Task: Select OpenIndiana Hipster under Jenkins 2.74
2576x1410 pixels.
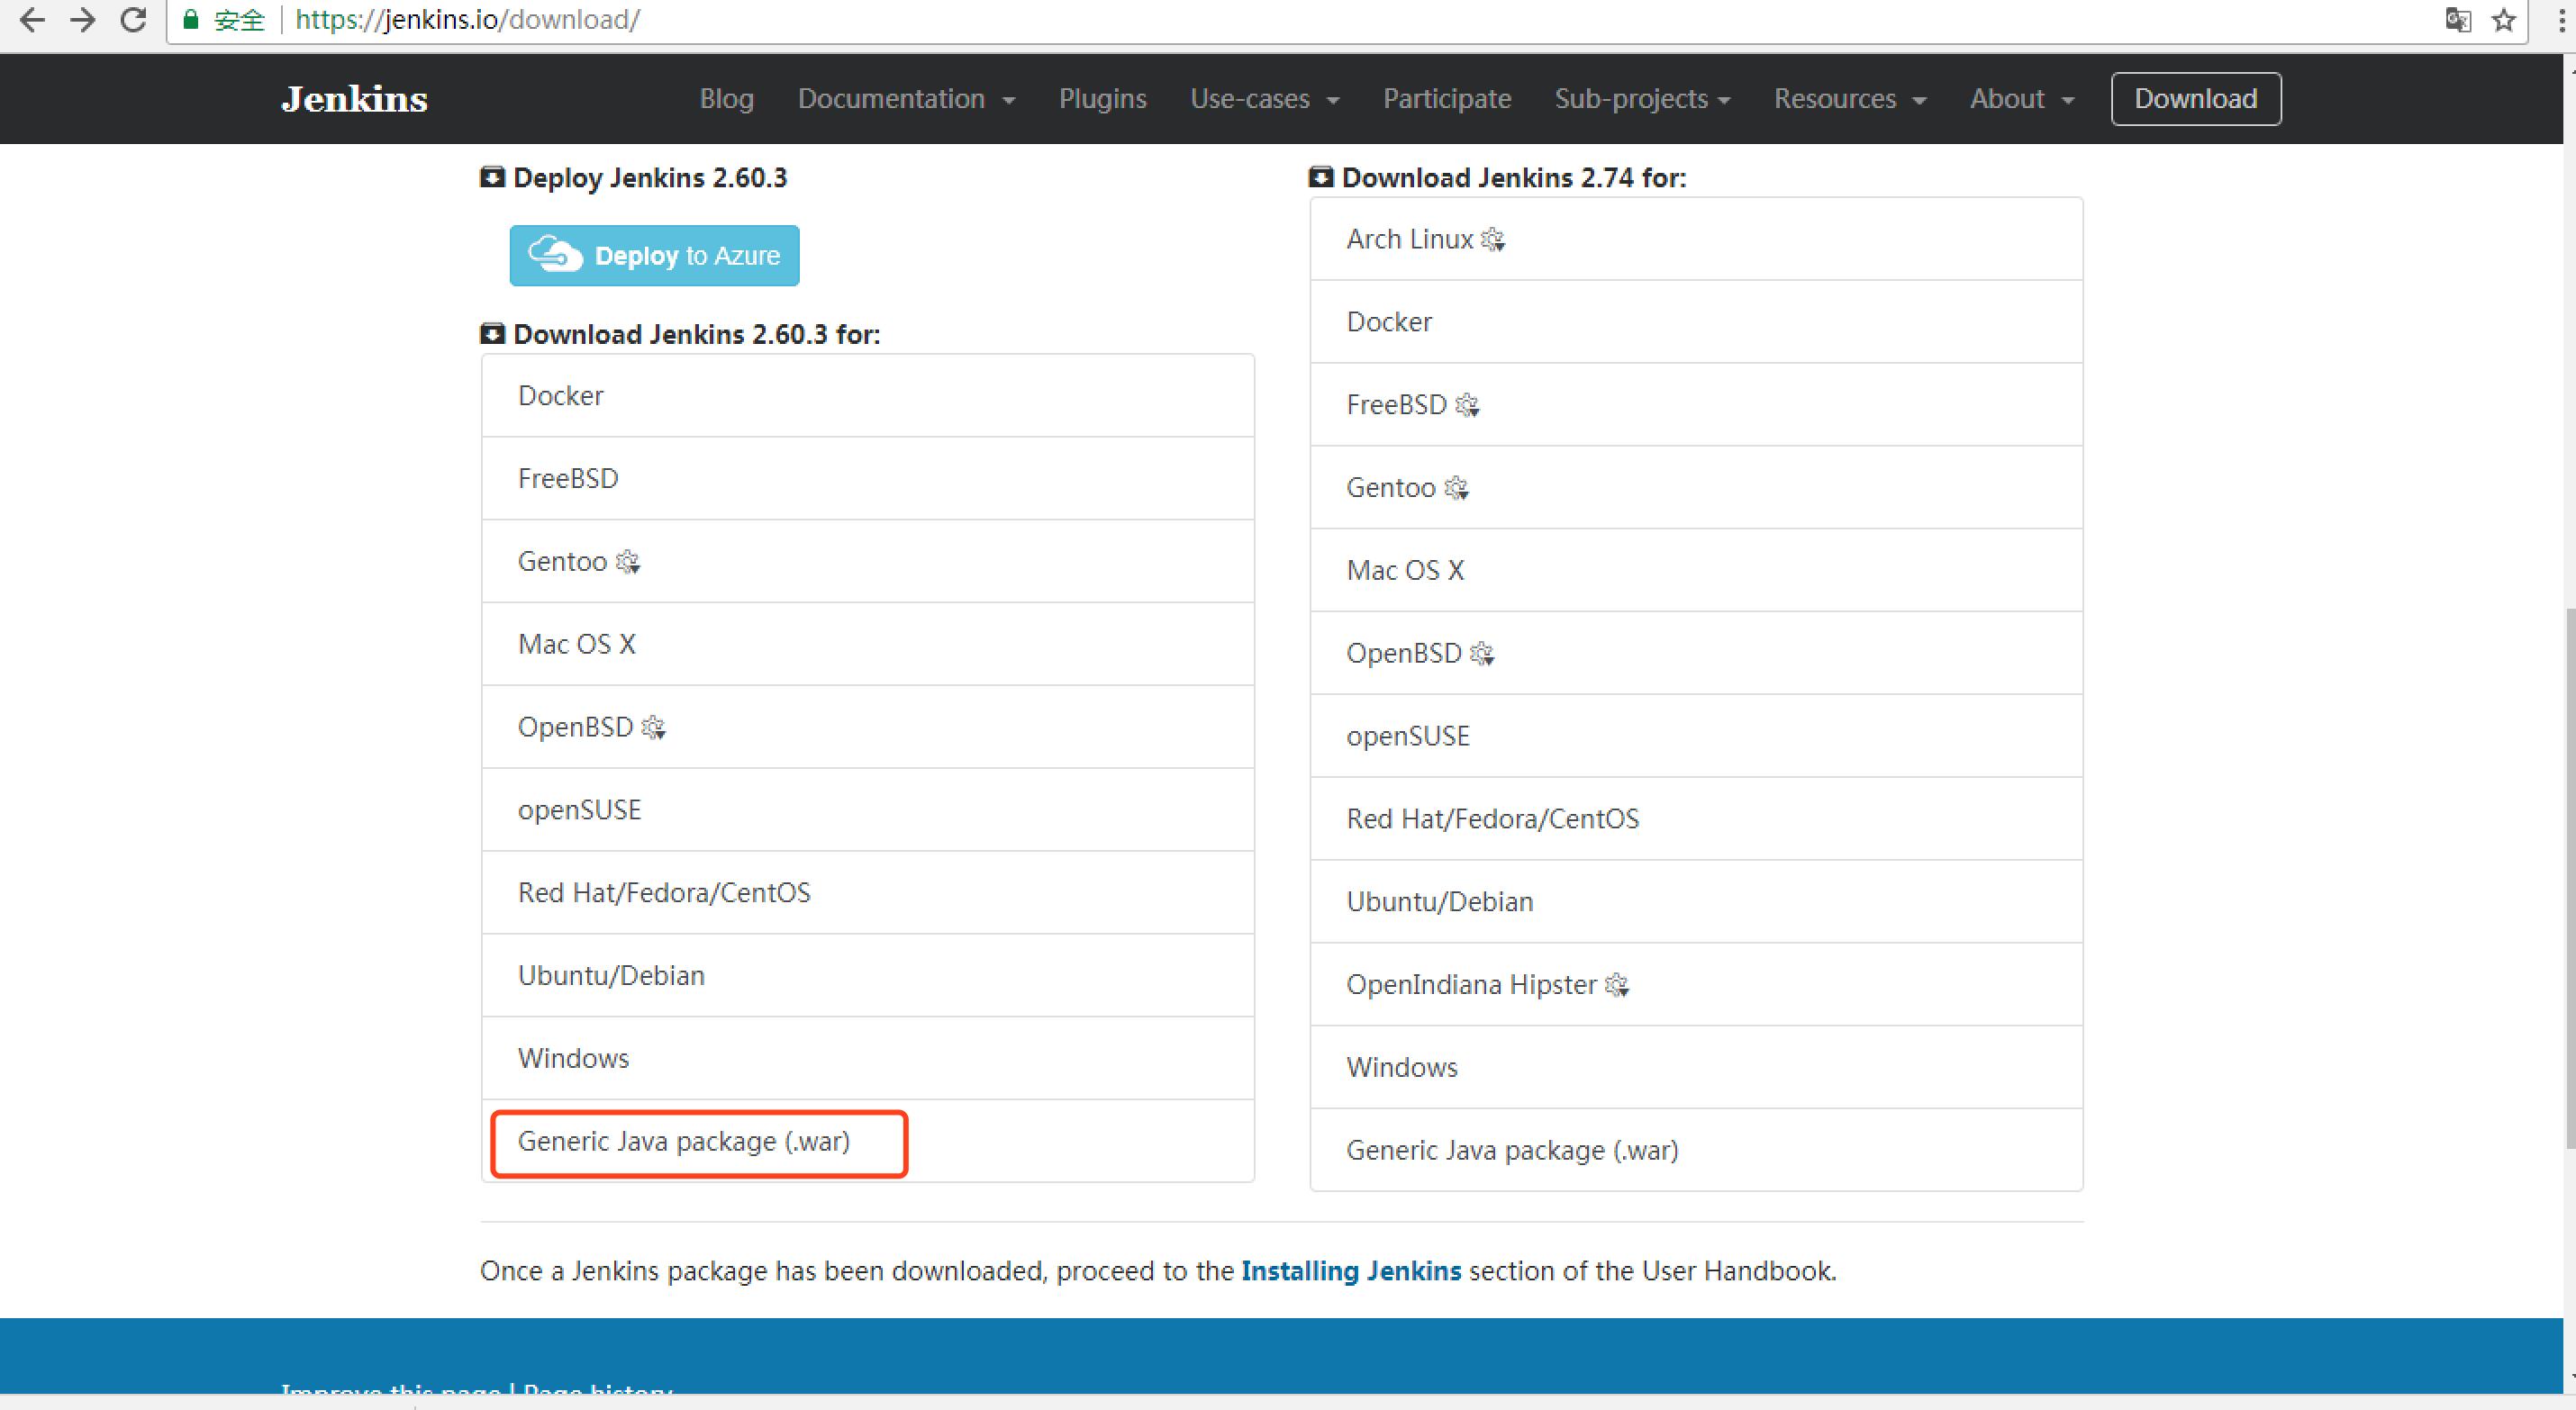Action: click(1696, 985)
